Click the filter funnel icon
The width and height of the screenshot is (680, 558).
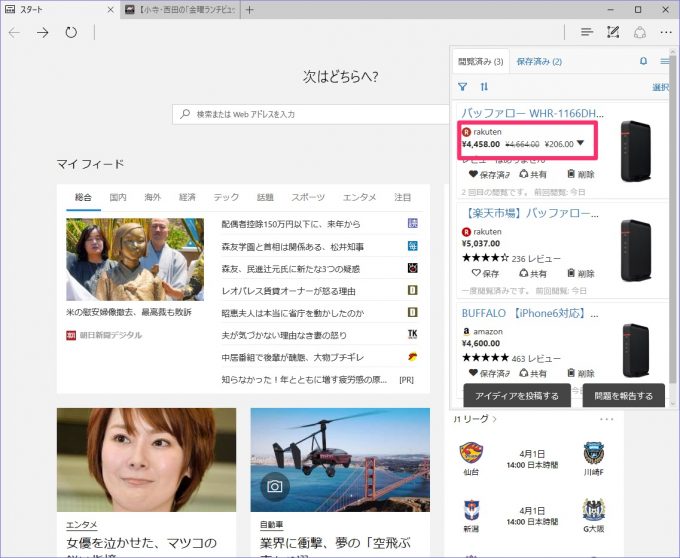pyautogui.click(x=463, y=87)
